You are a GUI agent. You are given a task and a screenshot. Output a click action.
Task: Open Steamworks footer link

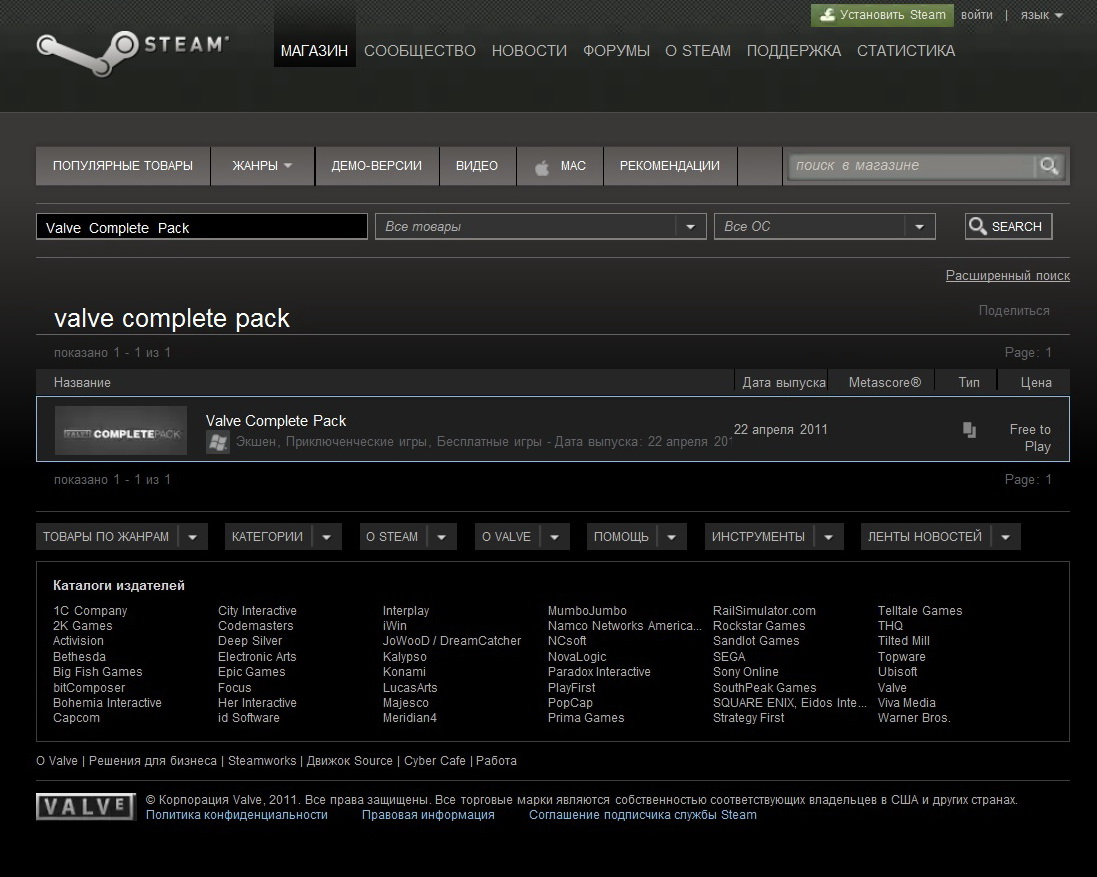pos(262,761)
